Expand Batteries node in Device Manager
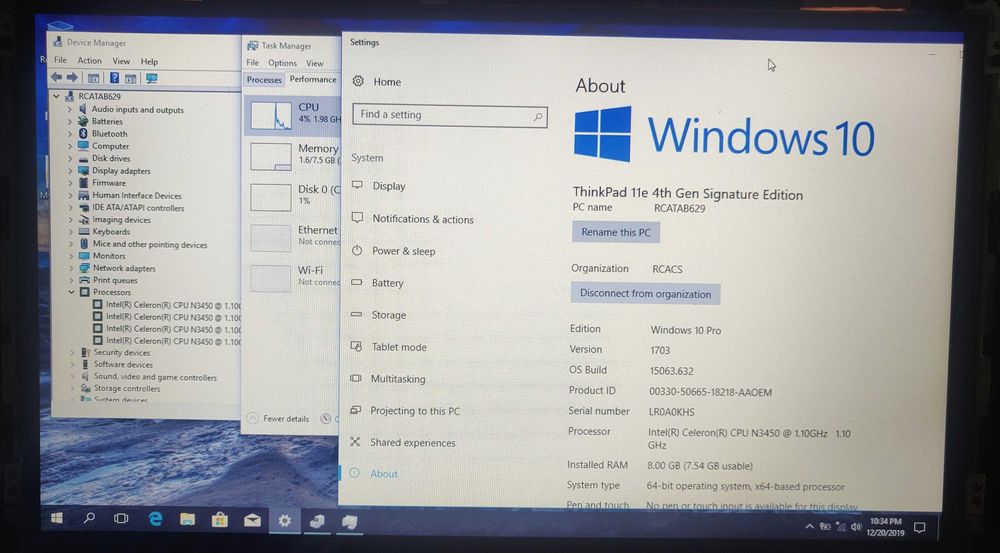The image size is (1000, 553). pos(70,122)
